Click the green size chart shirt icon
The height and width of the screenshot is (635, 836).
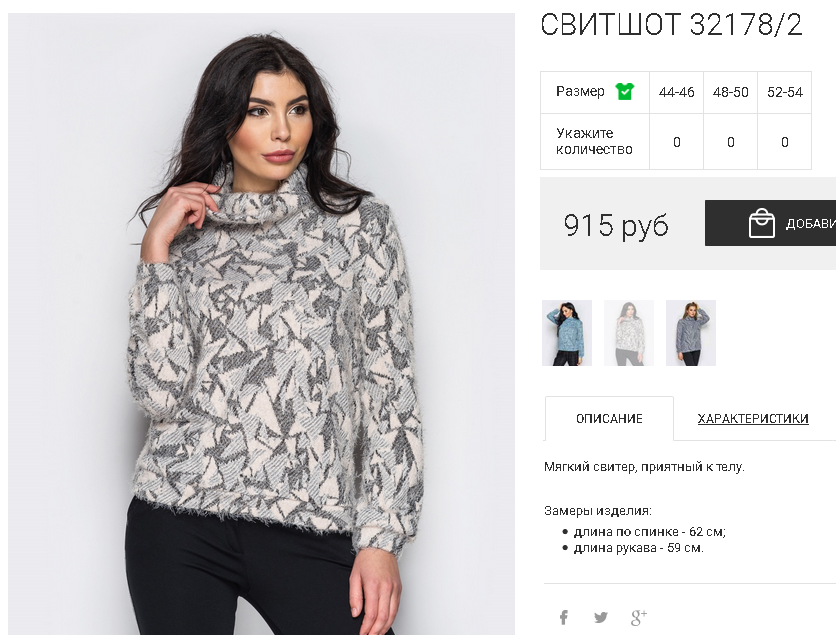624,91
